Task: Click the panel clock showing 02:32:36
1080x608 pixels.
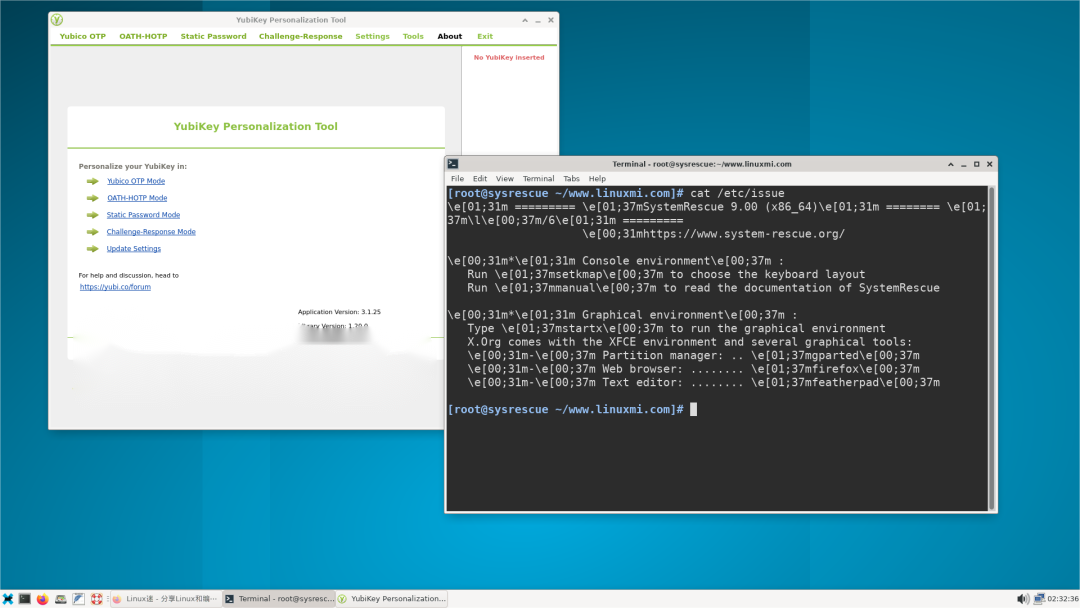Action: [1063, 599]
